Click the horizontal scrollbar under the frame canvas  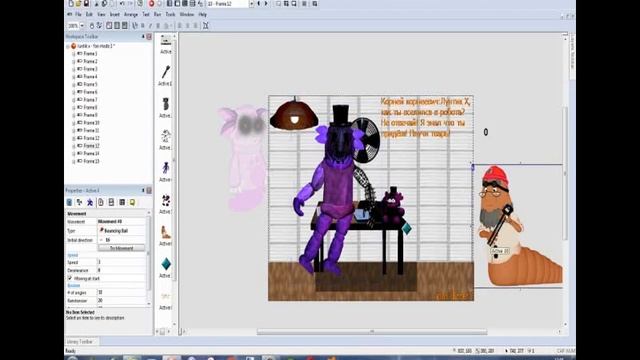[372, 331]
